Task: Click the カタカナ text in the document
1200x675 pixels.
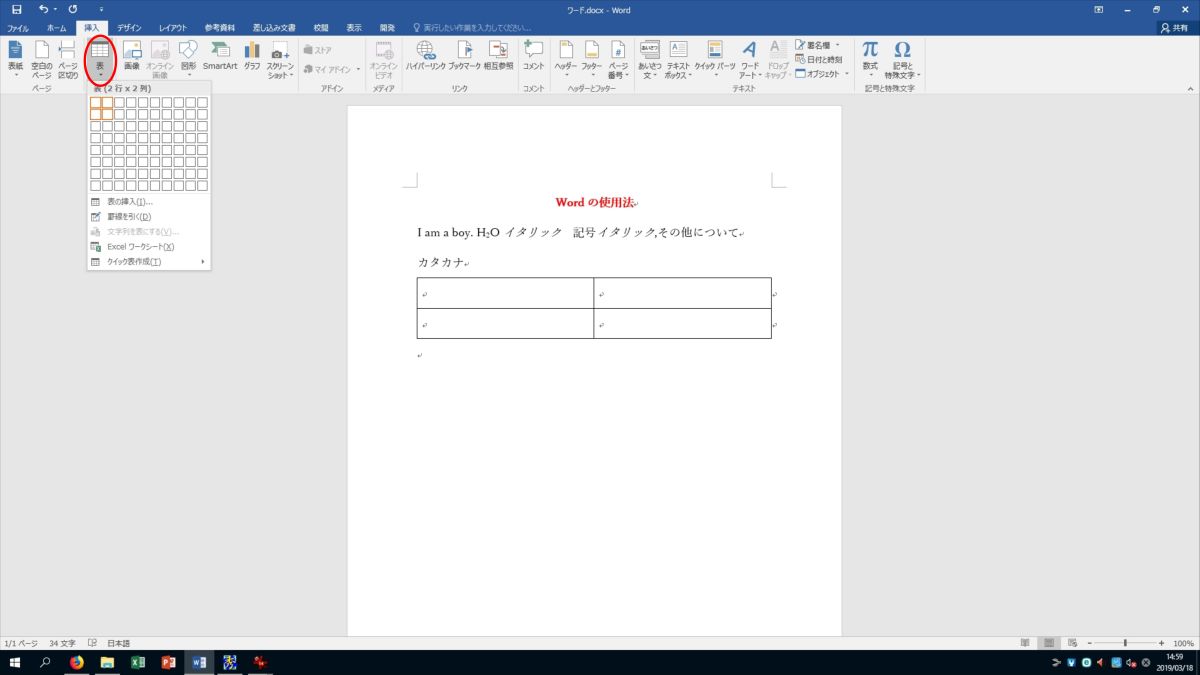Action: point(440,263)
